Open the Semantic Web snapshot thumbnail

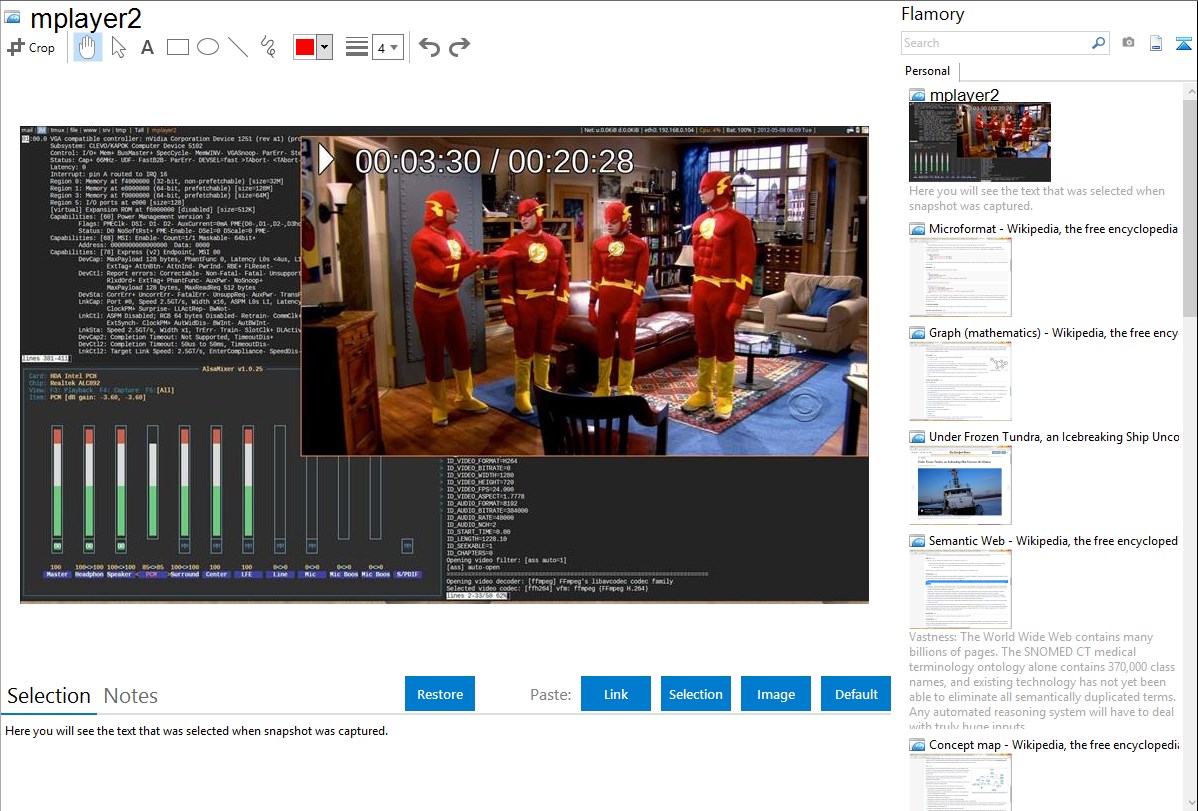point(960,588)
